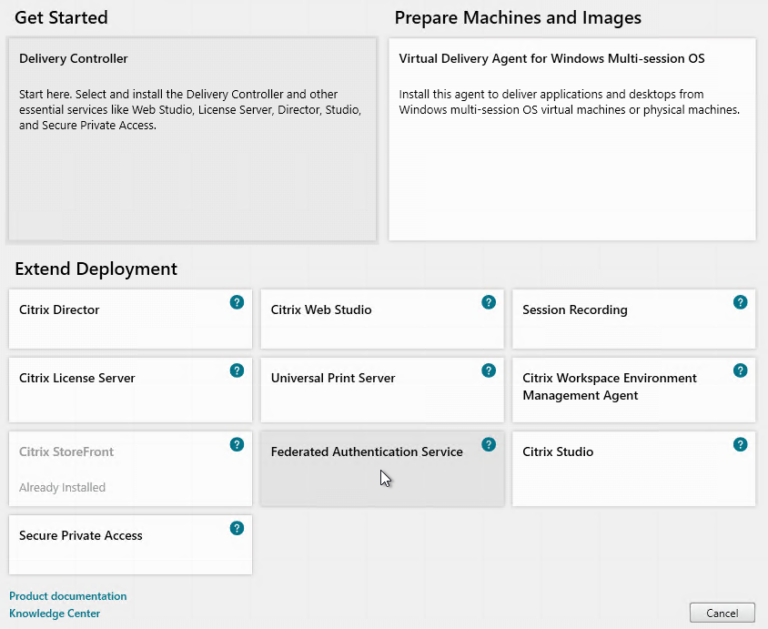Click Session Recording help question mark
This screenshot has height=629, width=768.
coord(740,302)
